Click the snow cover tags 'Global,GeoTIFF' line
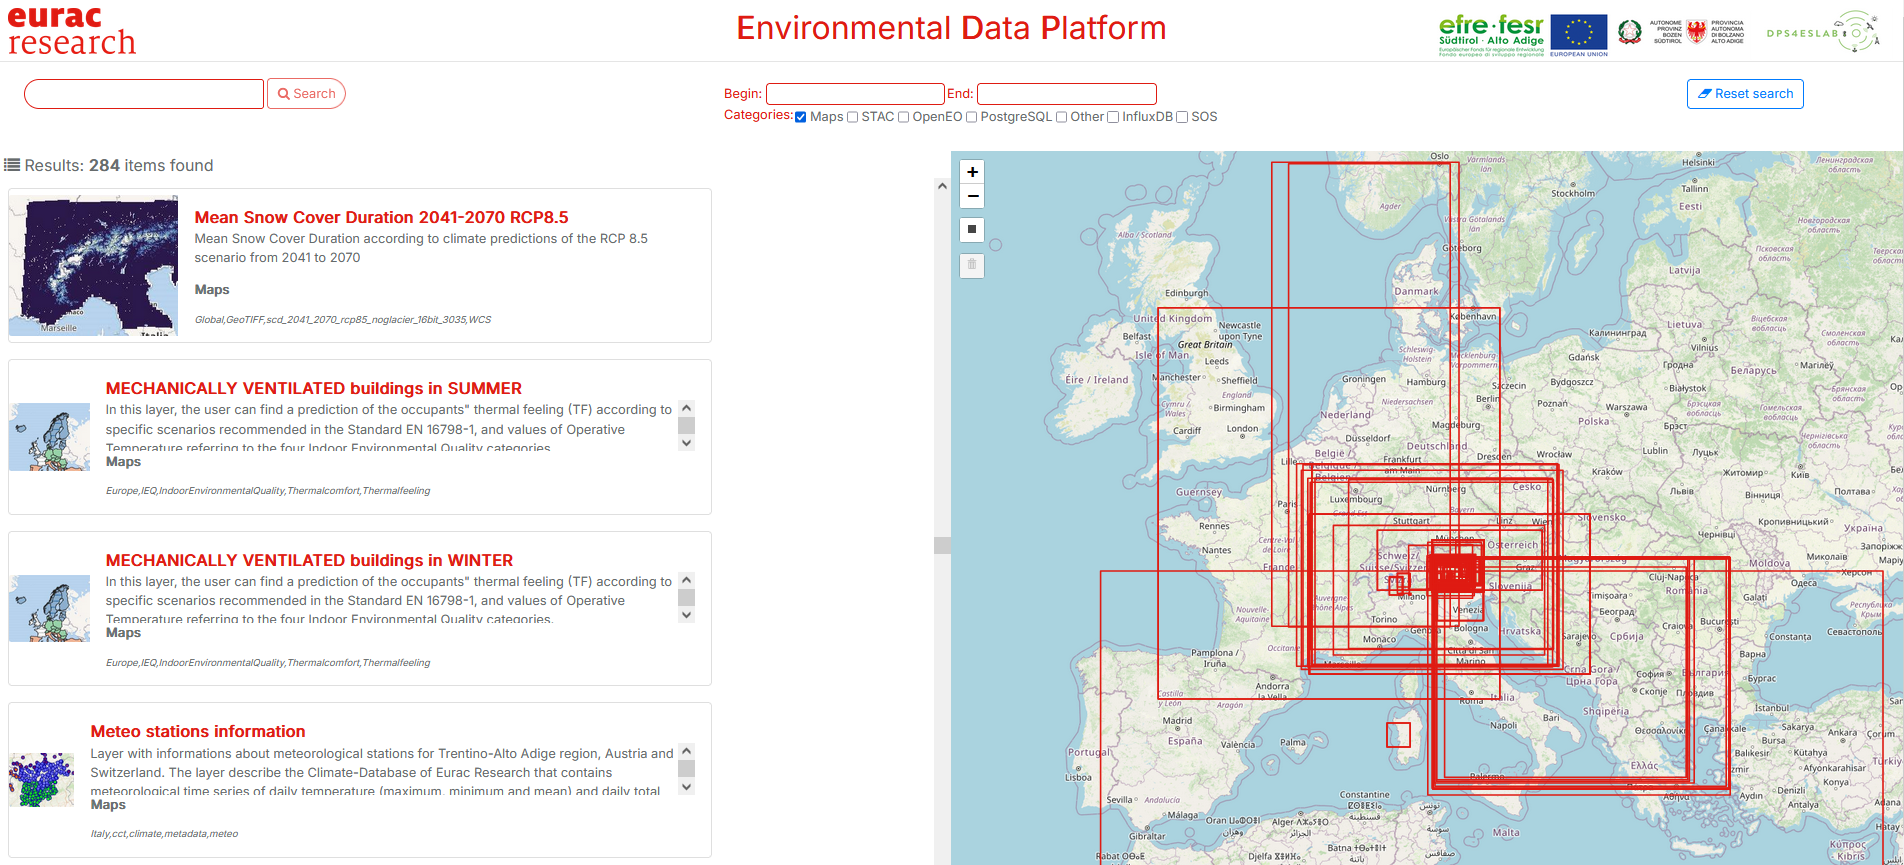The height and width of the screenshot is (865, 1904). 343,320
